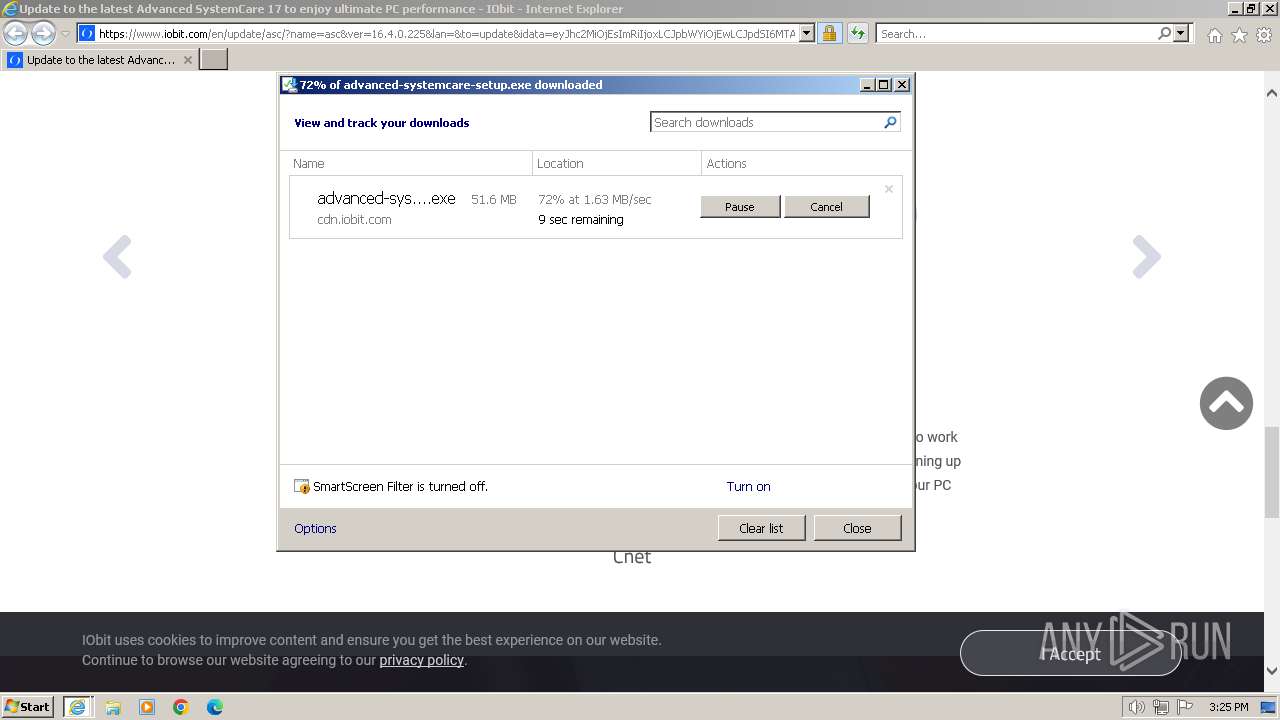Image resolution: width=1280 pixels, height=720 pixels.
Task: Cancel the advanced-systemcare-setup.exe download
Action: click(x=826, y=207)
